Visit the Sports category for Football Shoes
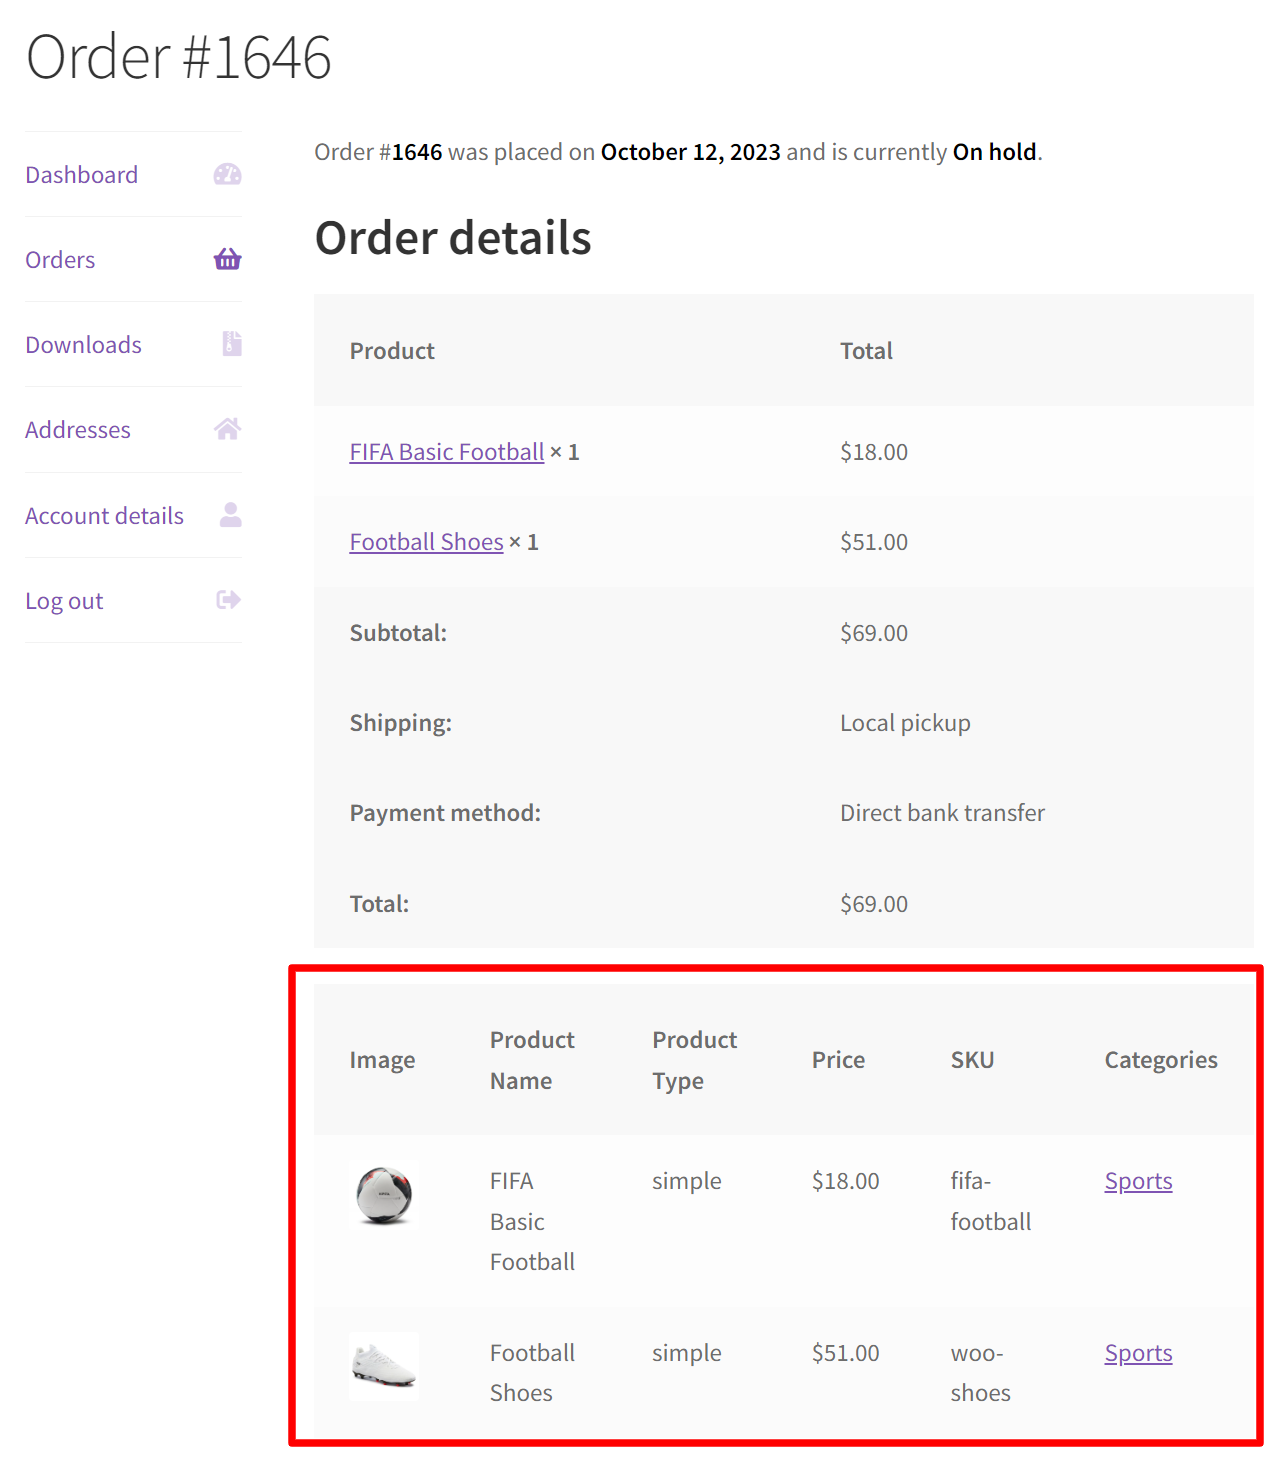Image resolution: width=1282 pixels, height=1475 pixels. (x=1138, y=1353)
